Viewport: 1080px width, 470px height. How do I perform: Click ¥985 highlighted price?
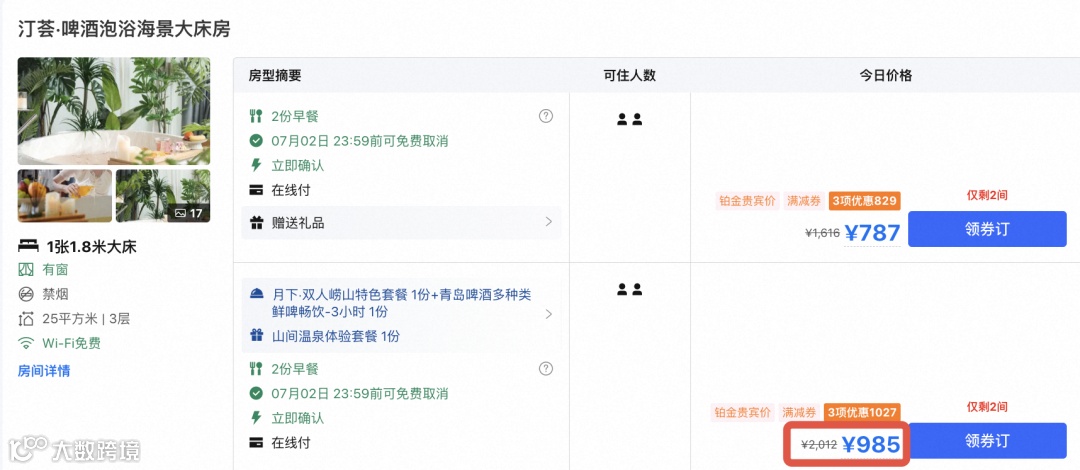(x=872, y=444)
